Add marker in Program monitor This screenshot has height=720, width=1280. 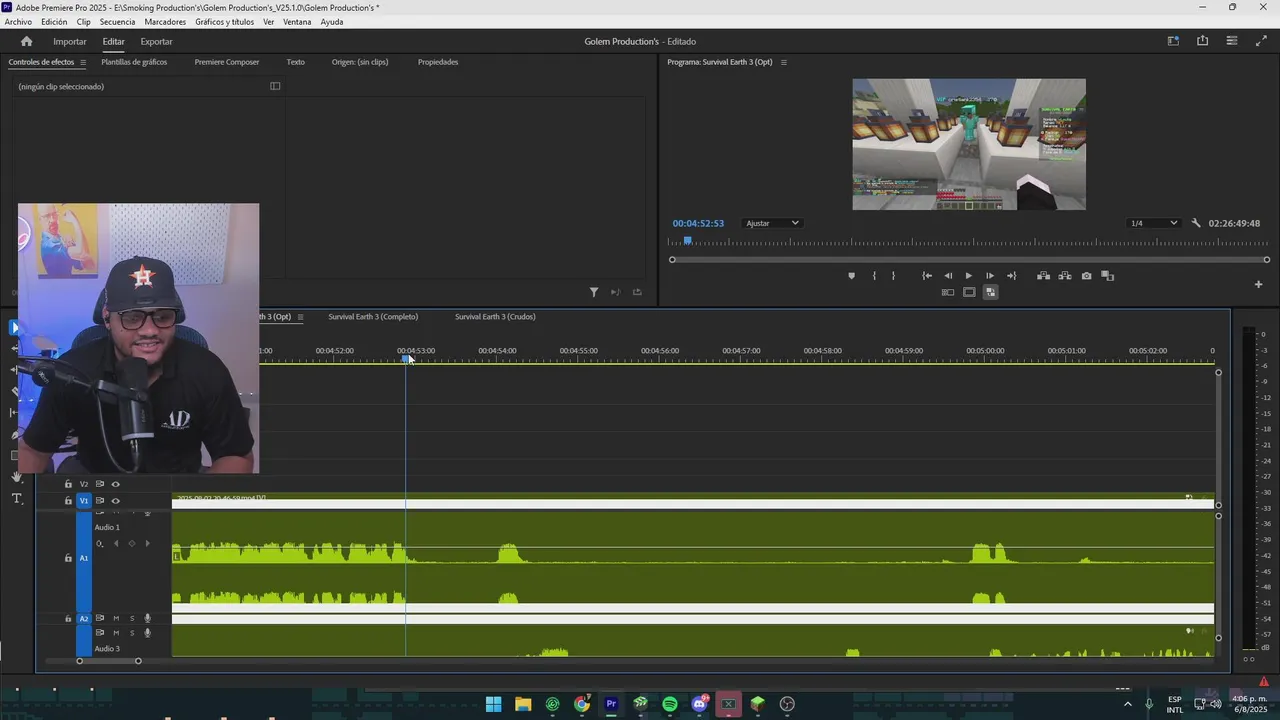click(x=851, y=276)
